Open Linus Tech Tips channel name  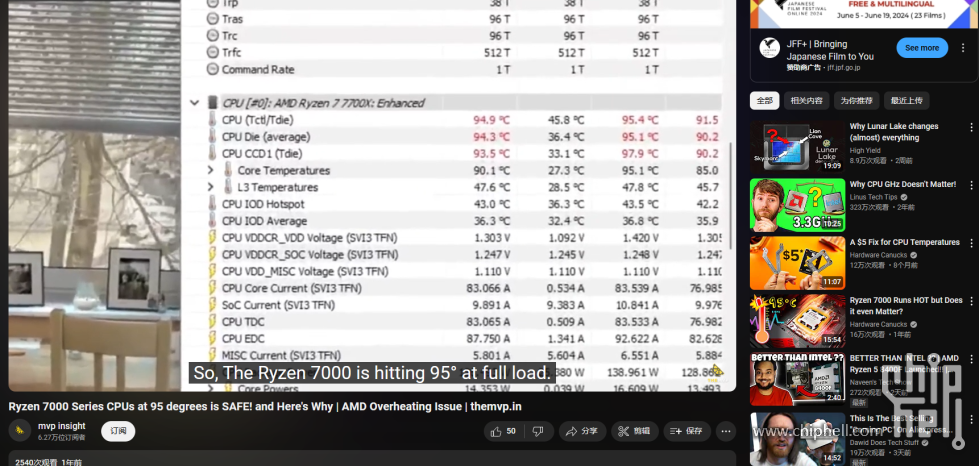[x=871, y=197]
